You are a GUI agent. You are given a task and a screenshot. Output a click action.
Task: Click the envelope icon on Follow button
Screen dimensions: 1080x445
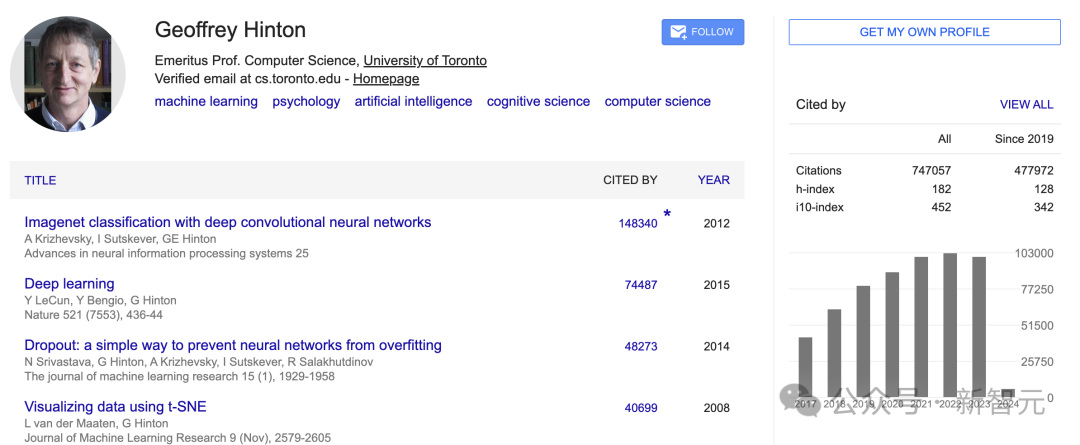[x=678, y=32]
